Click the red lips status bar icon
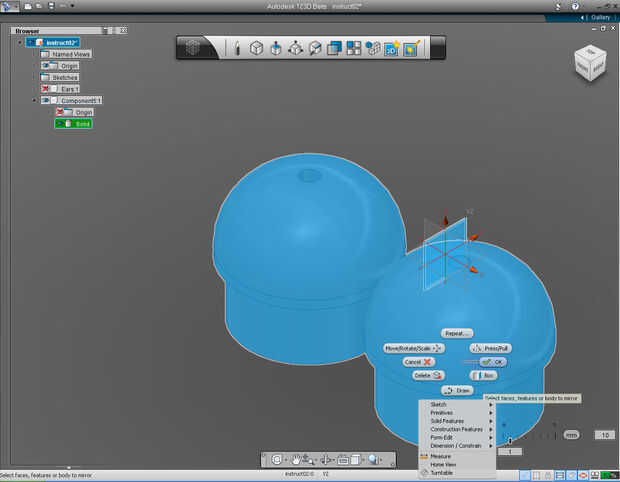Viewport: 620px width, 482px height. click(583, 475)
